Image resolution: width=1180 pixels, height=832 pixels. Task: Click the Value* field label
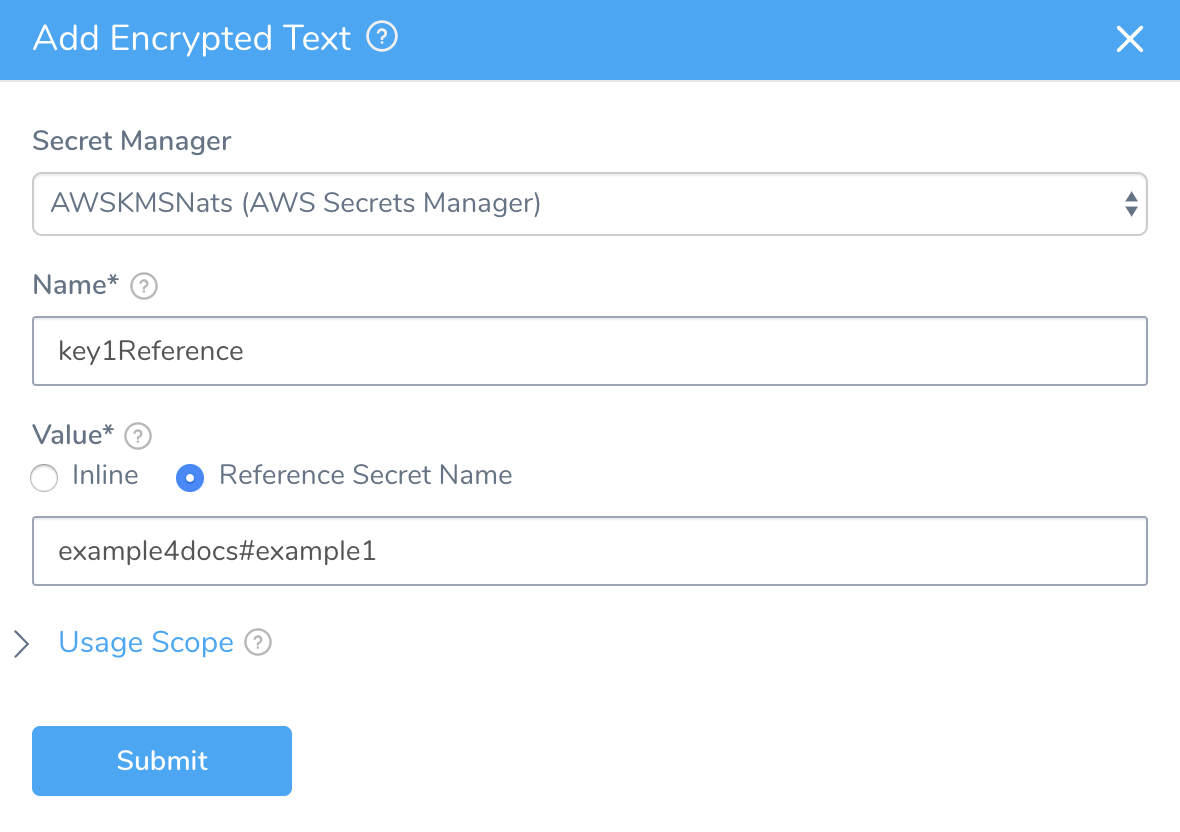pyautogui.click(x=73, y=435)
